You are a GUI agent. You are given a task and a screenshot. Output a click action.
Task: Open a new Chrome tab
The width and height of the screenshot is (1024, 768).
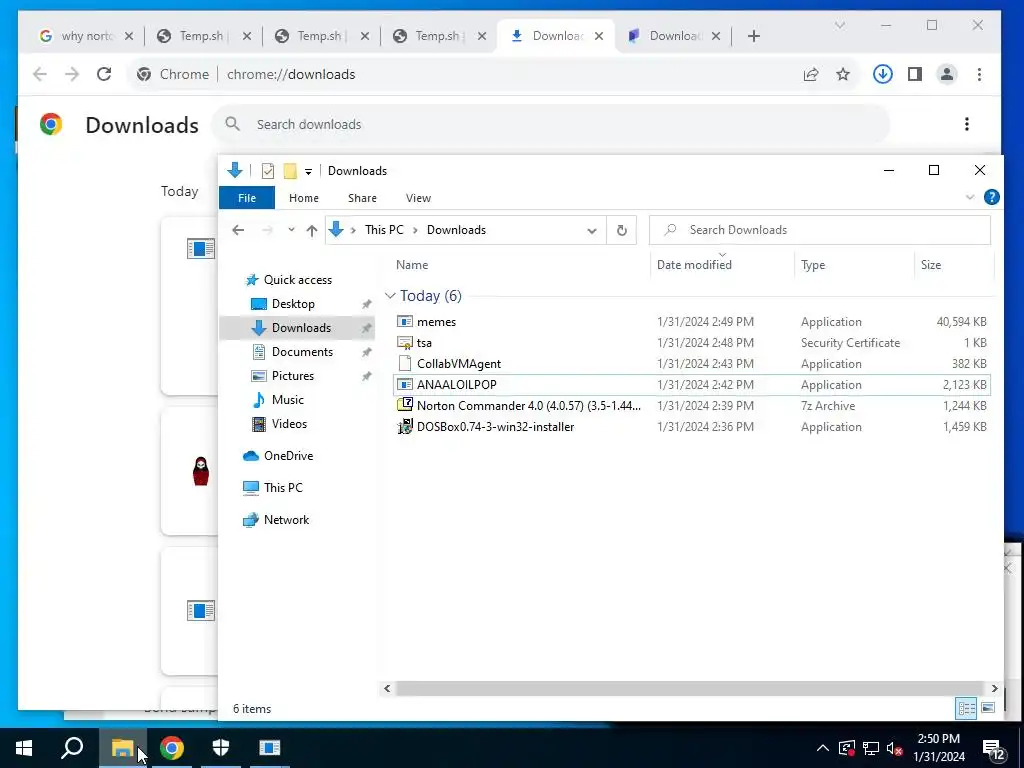coord(754,36)
